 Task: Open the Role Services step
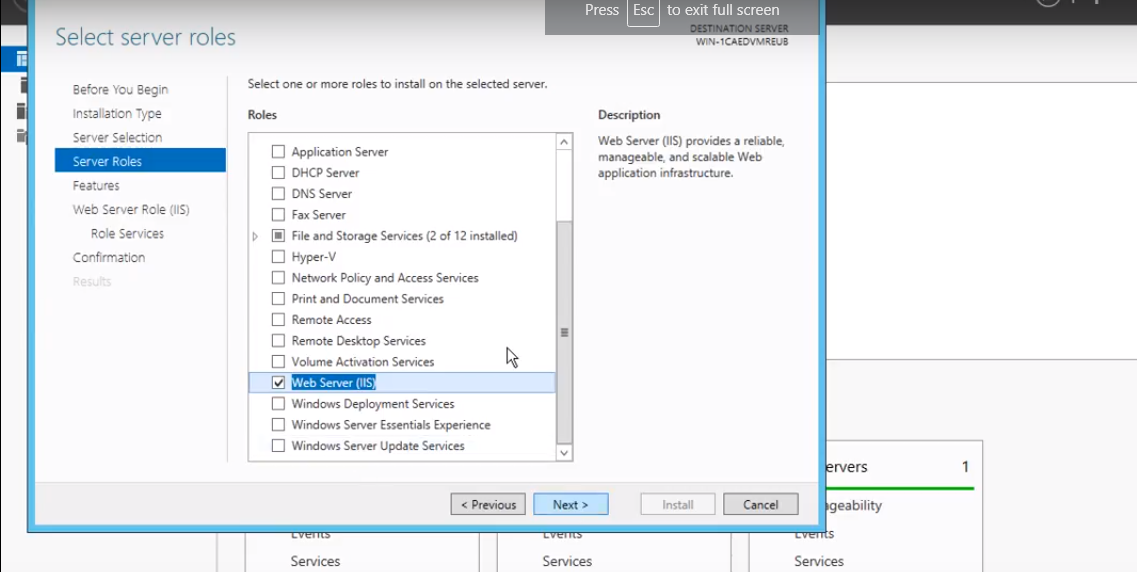click(x=128, y=233)
